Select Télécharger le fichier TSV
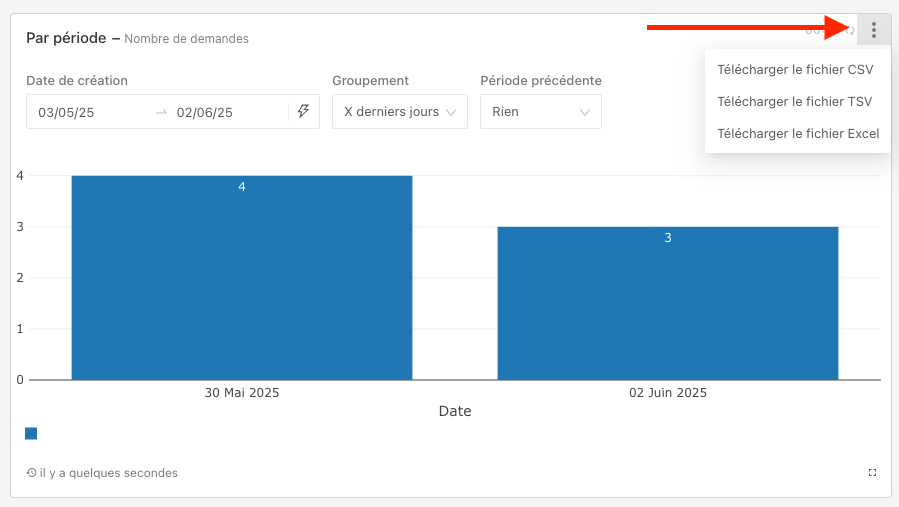This screenshot has height=507, width=899. (794, 101)
